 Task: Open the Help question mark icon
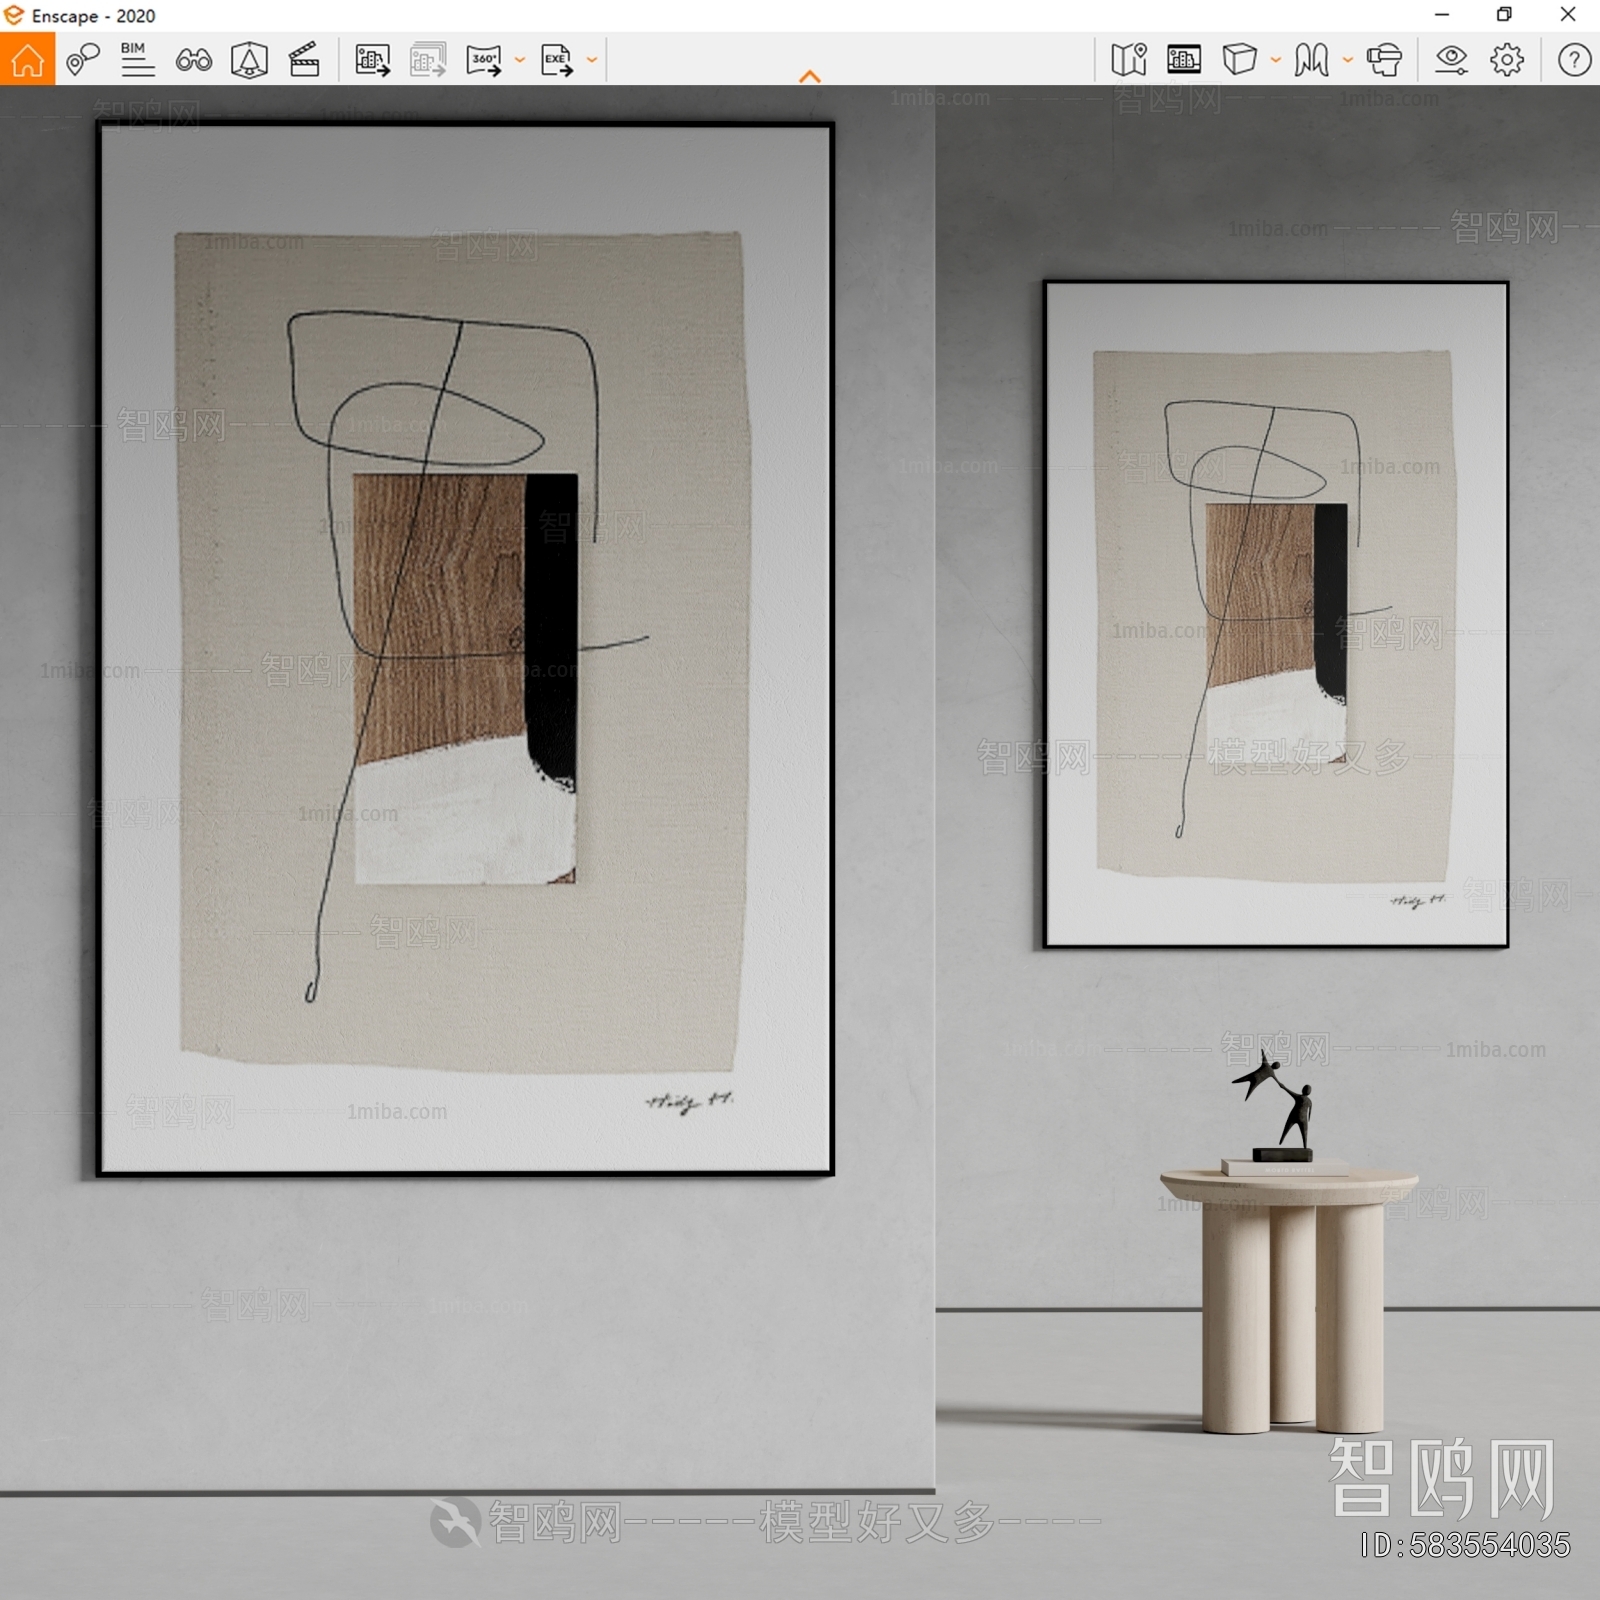pyautogui.click(x=1574, y=60)
